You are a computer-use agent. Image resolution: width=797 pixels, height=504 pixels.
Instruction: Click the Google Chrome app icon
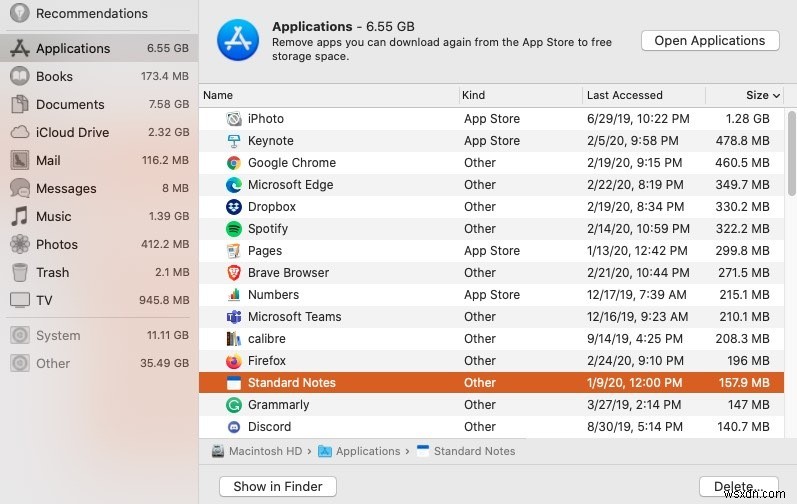234,163
